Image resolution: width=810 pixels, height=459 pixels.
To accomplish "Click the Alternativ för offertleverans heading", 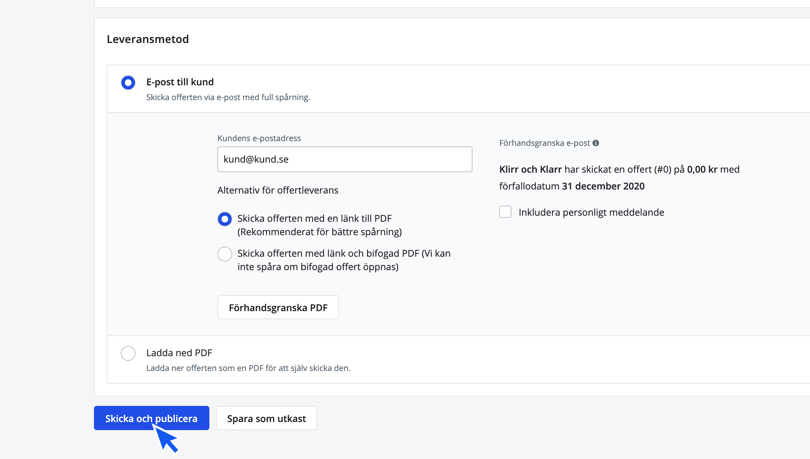I will tap(278, 190).
